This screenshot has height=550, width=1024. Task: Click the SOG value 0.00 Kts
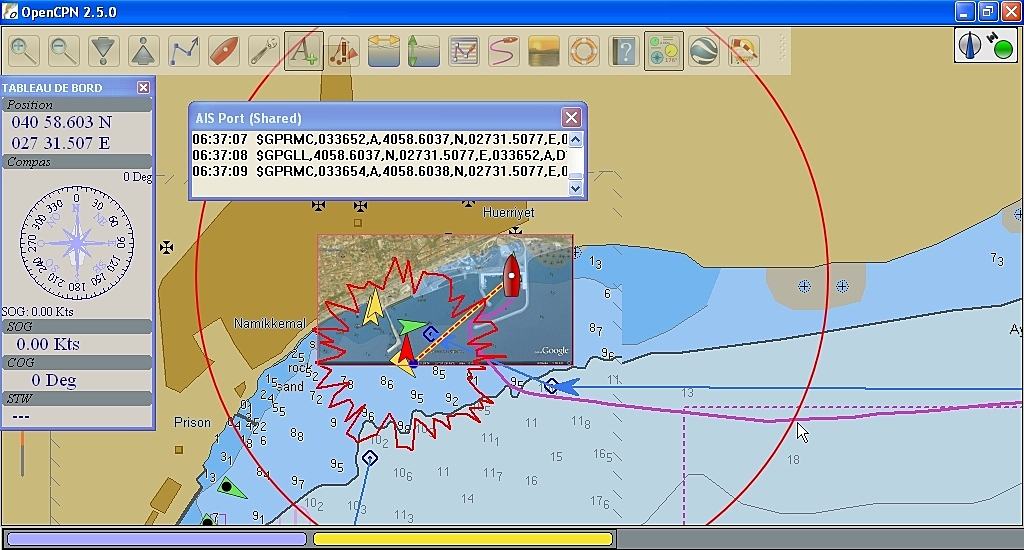[48, 344]
